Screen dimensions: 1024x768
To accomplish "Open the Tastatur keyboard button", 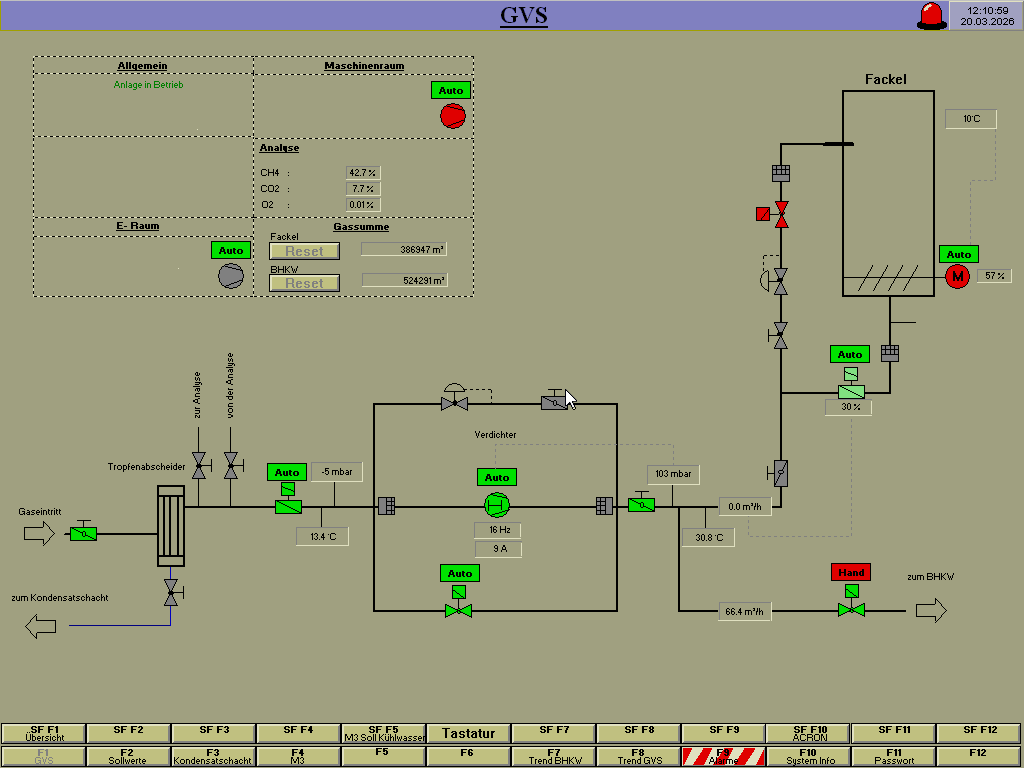I will click(468, 733).
